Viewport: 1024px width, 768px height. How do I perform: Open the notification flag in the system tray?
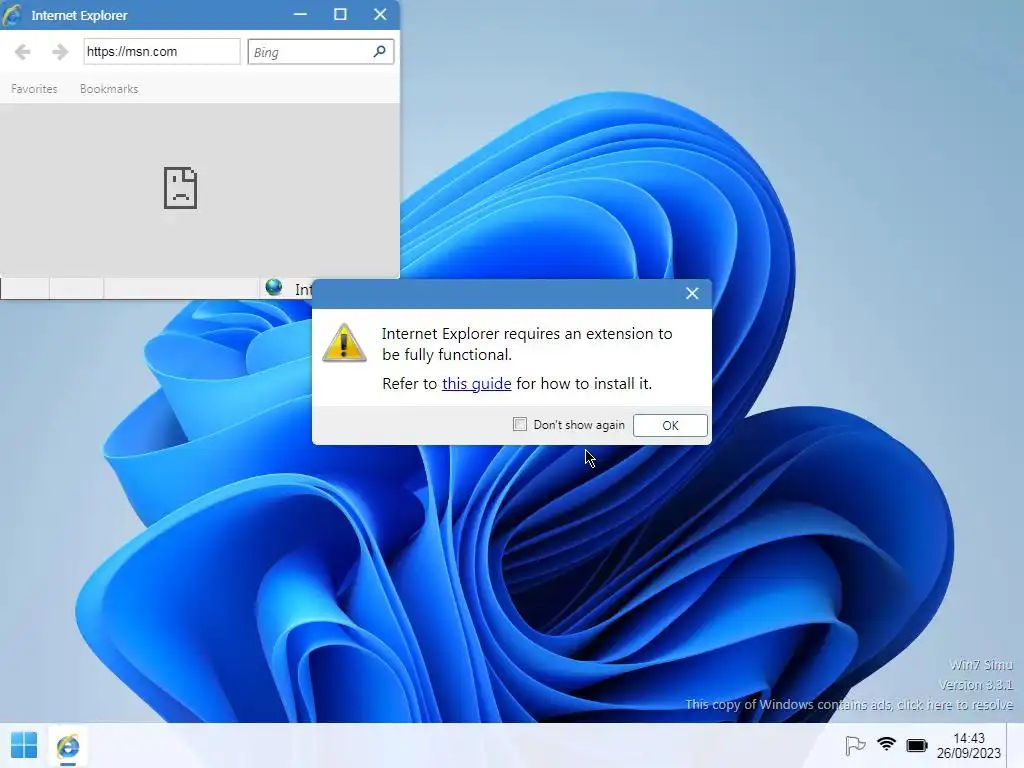coord(855,745)
